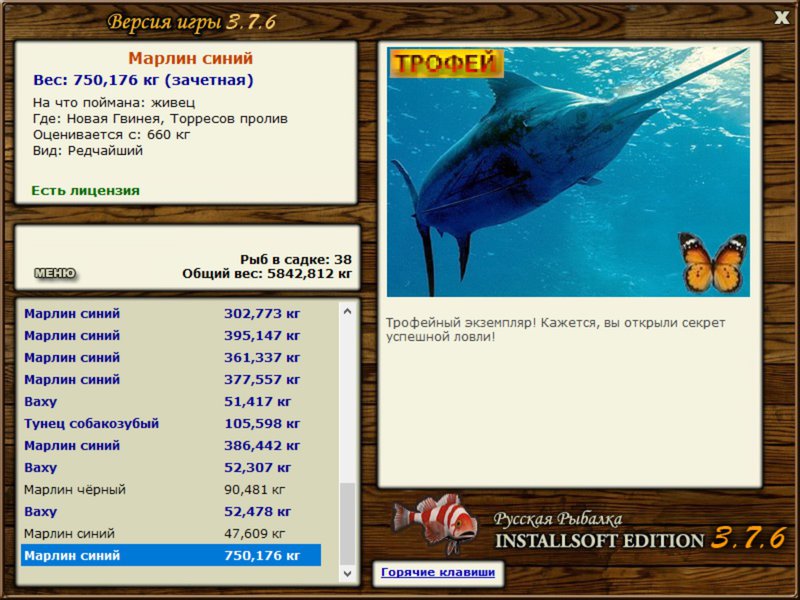Click the ТРОФЕЙ badge on the photo
Image resolution: width=800 pixels, height=600 pixels.
click(446, 63)
